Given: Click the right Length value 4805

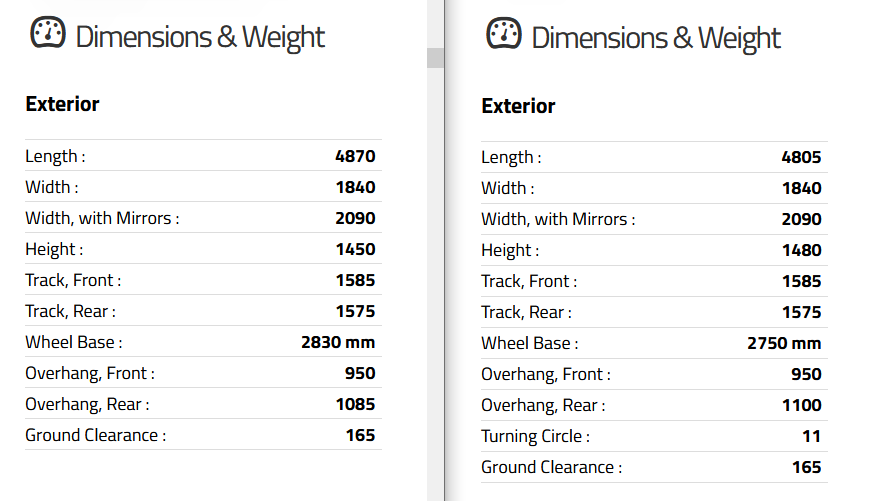Looking at the screenshot, I should (802, 157).
